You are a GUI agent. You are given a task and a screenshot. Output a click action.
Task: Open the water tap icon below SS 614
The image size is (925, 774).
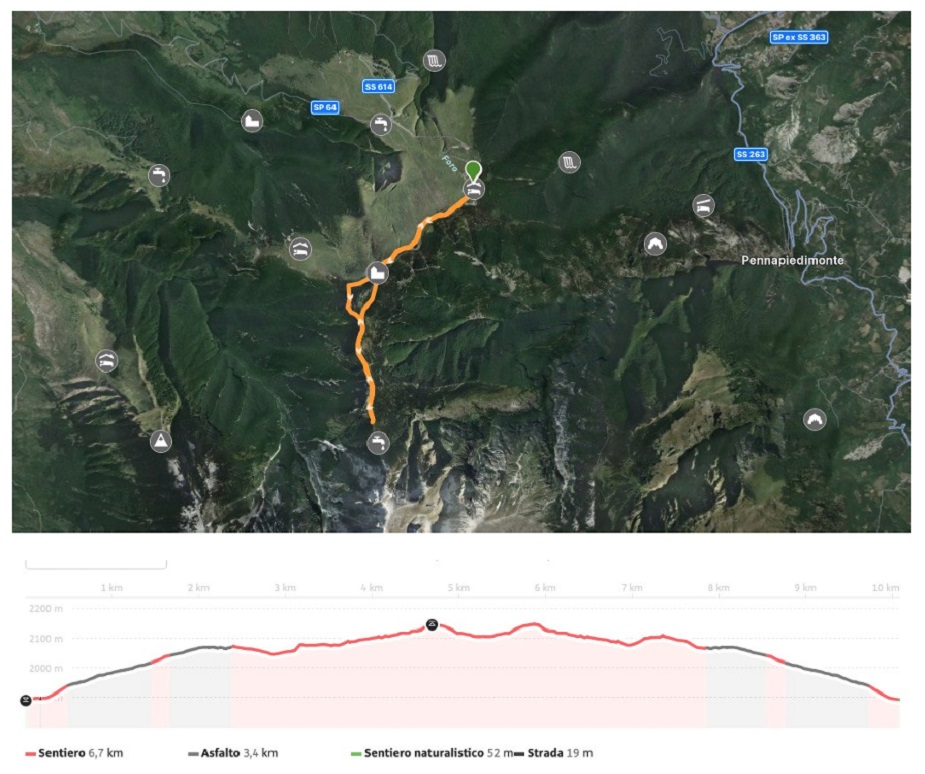click(x=381, y=124)
